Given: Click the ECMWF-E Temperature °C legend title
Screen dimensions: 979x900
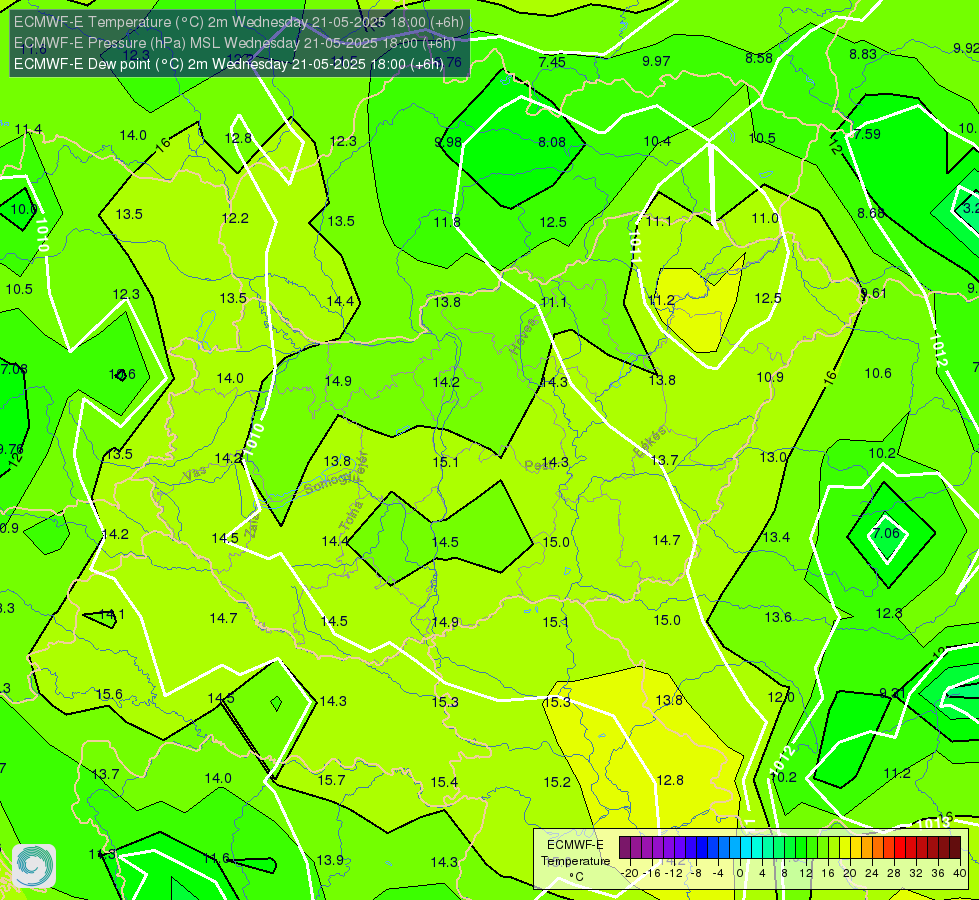Looking at the screenshot, I should pos(575,861).
